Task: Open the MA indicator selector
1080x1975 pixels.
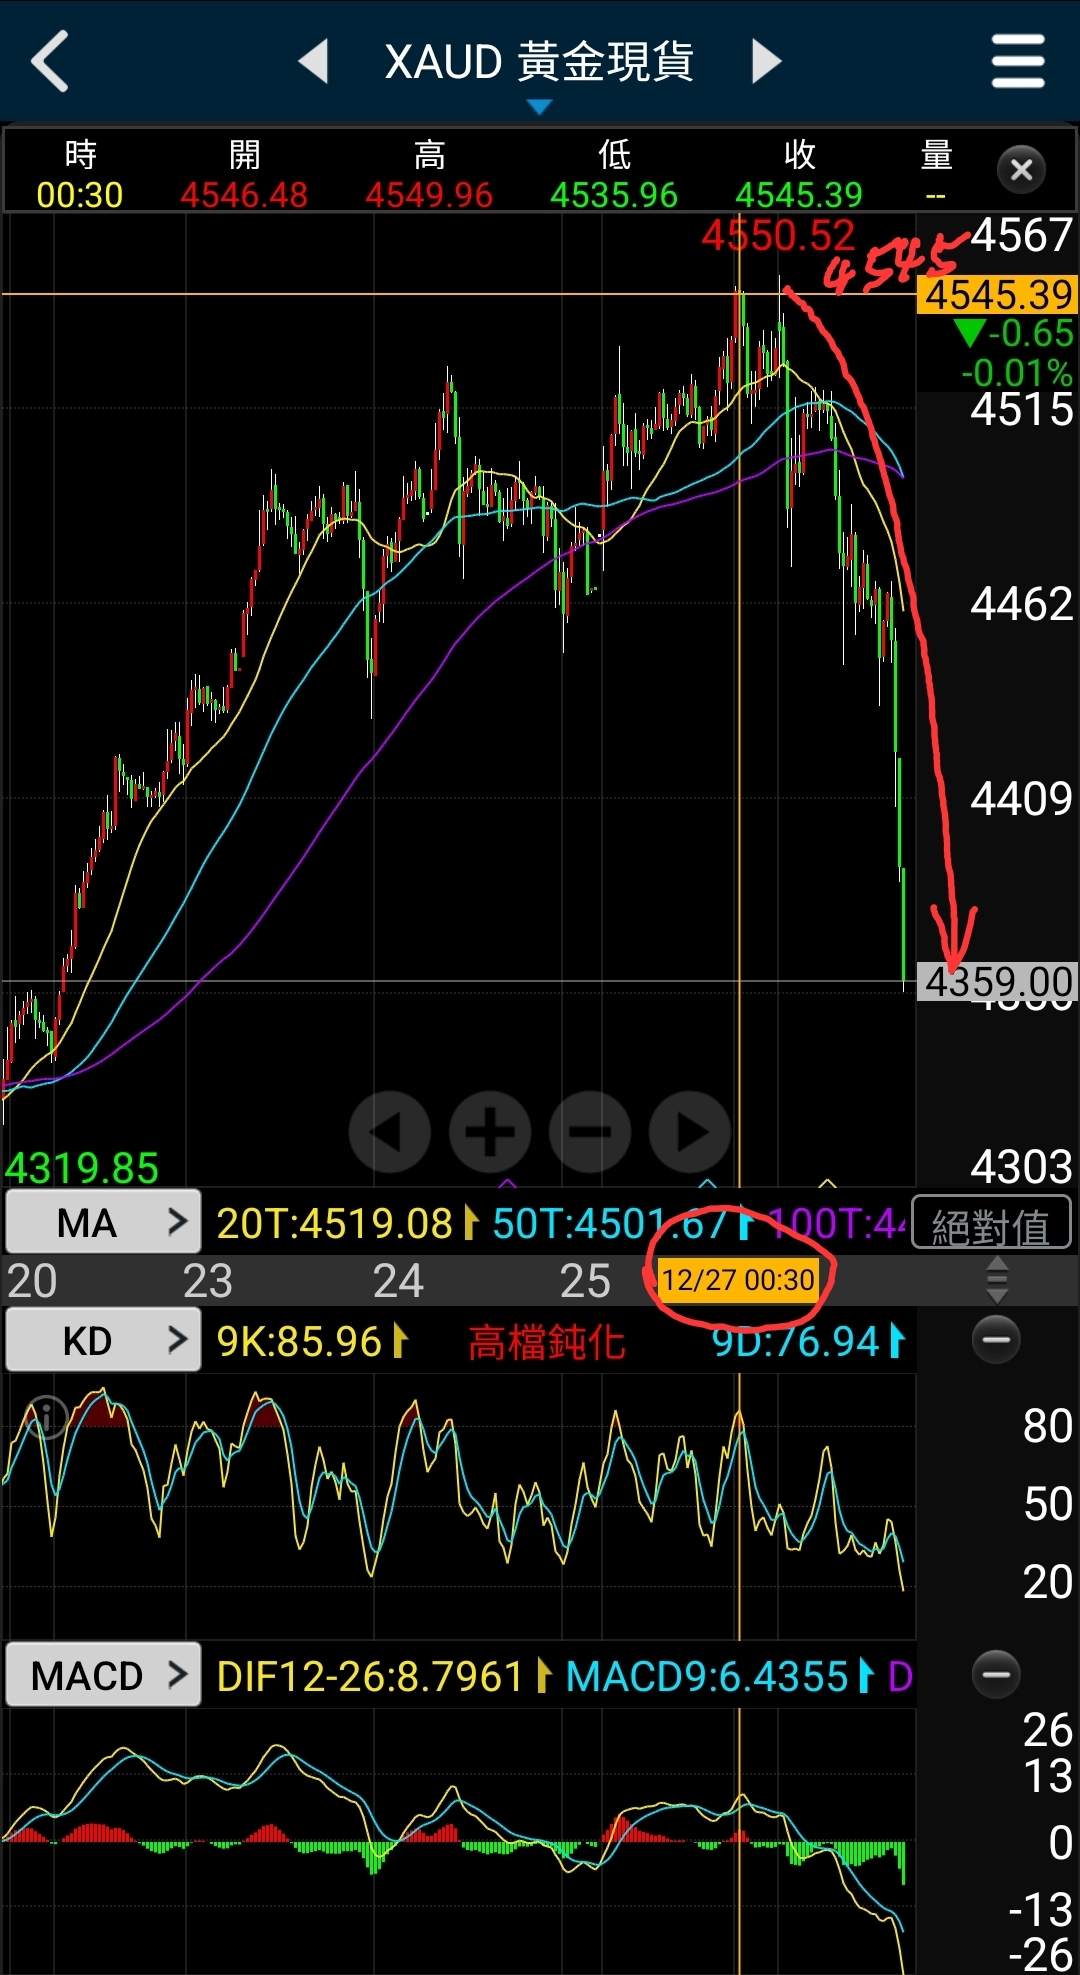Action: [x=103, y=1222]
